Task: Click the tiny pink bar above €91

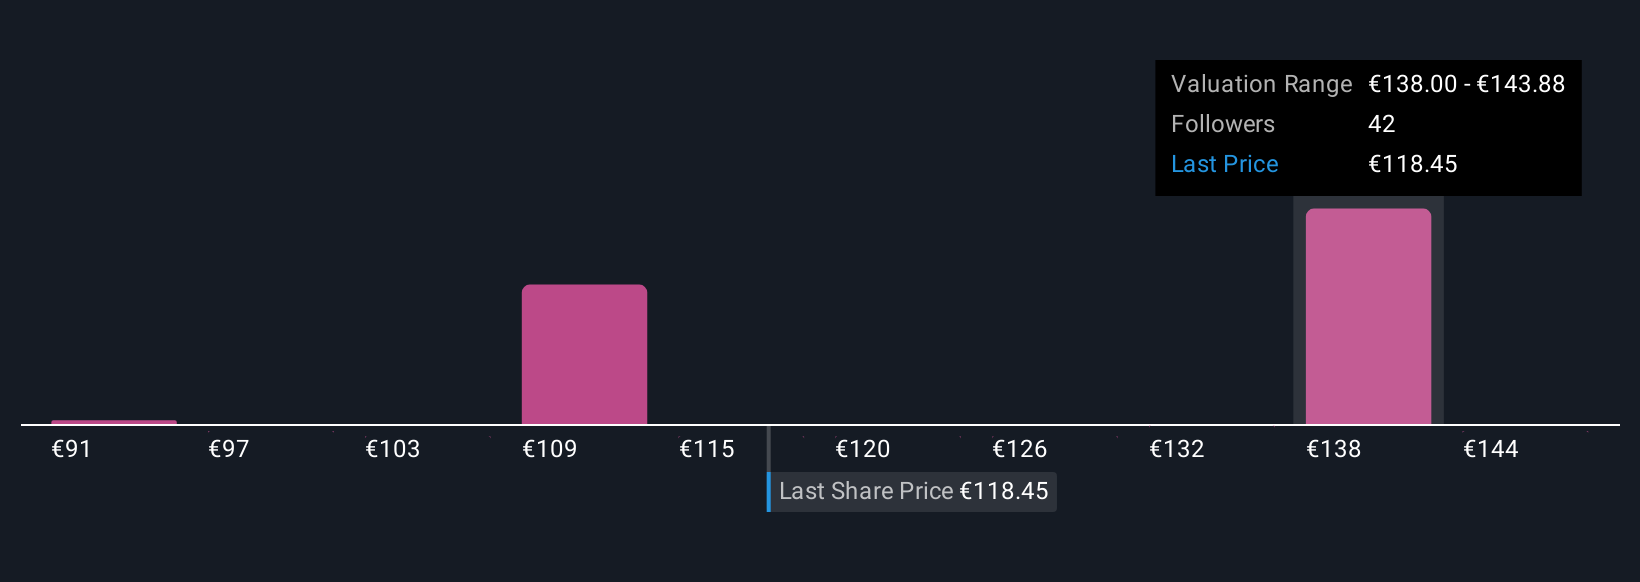Action: coord(114,422)
